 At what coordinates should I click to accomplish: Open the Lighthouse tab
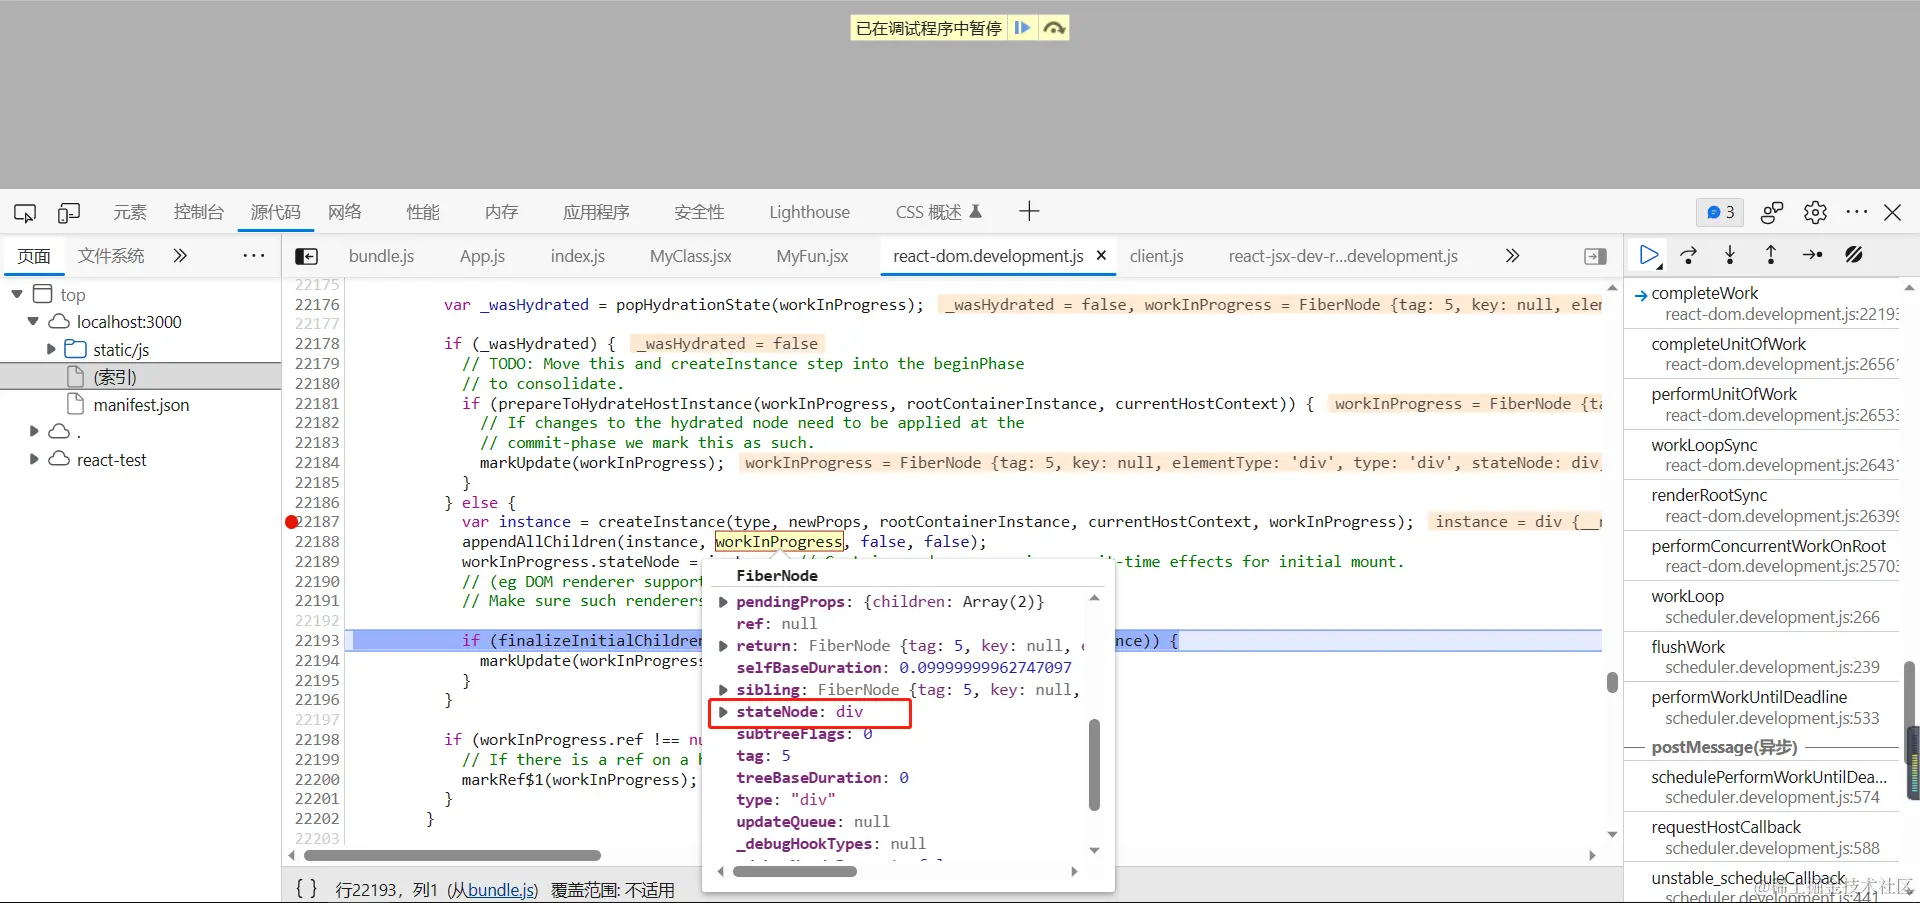coord(809,212)
